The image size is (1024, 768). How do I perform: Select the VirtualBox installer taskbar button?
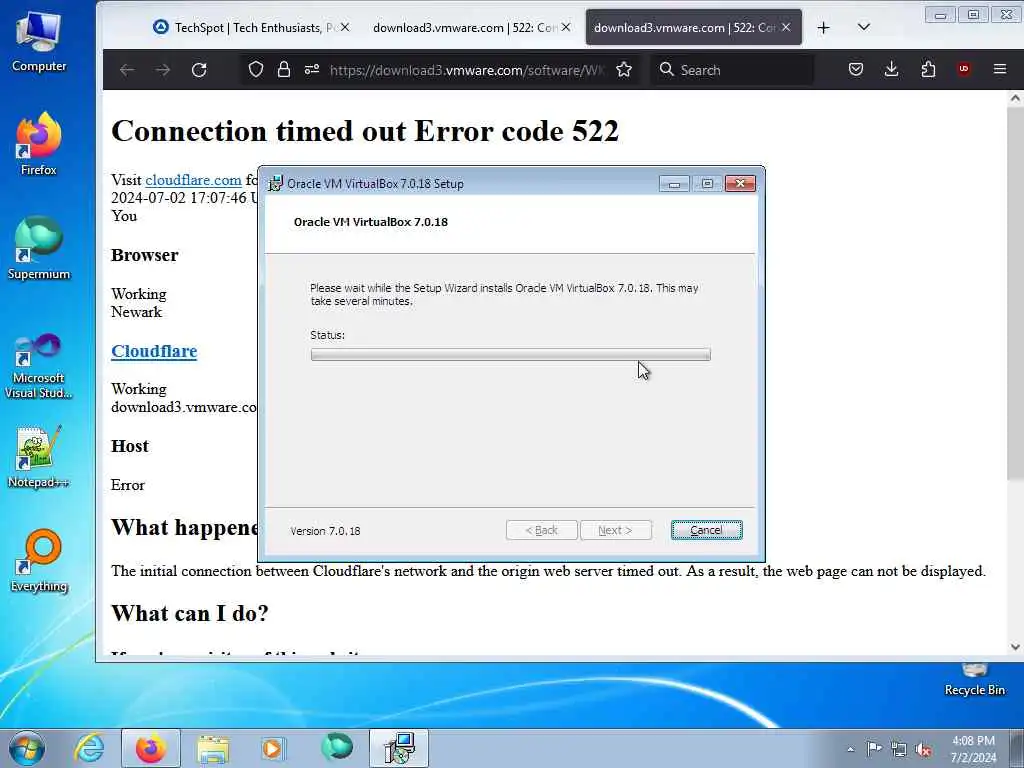(x=399, y=748)
